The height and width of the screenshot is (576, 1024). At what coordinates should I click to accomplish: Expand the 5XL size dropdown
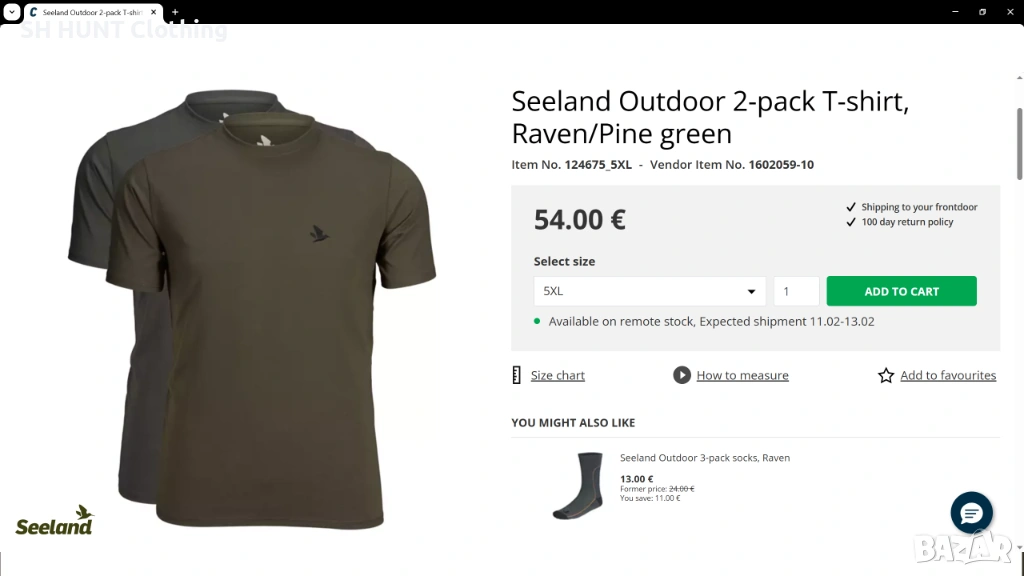[650, 291]
